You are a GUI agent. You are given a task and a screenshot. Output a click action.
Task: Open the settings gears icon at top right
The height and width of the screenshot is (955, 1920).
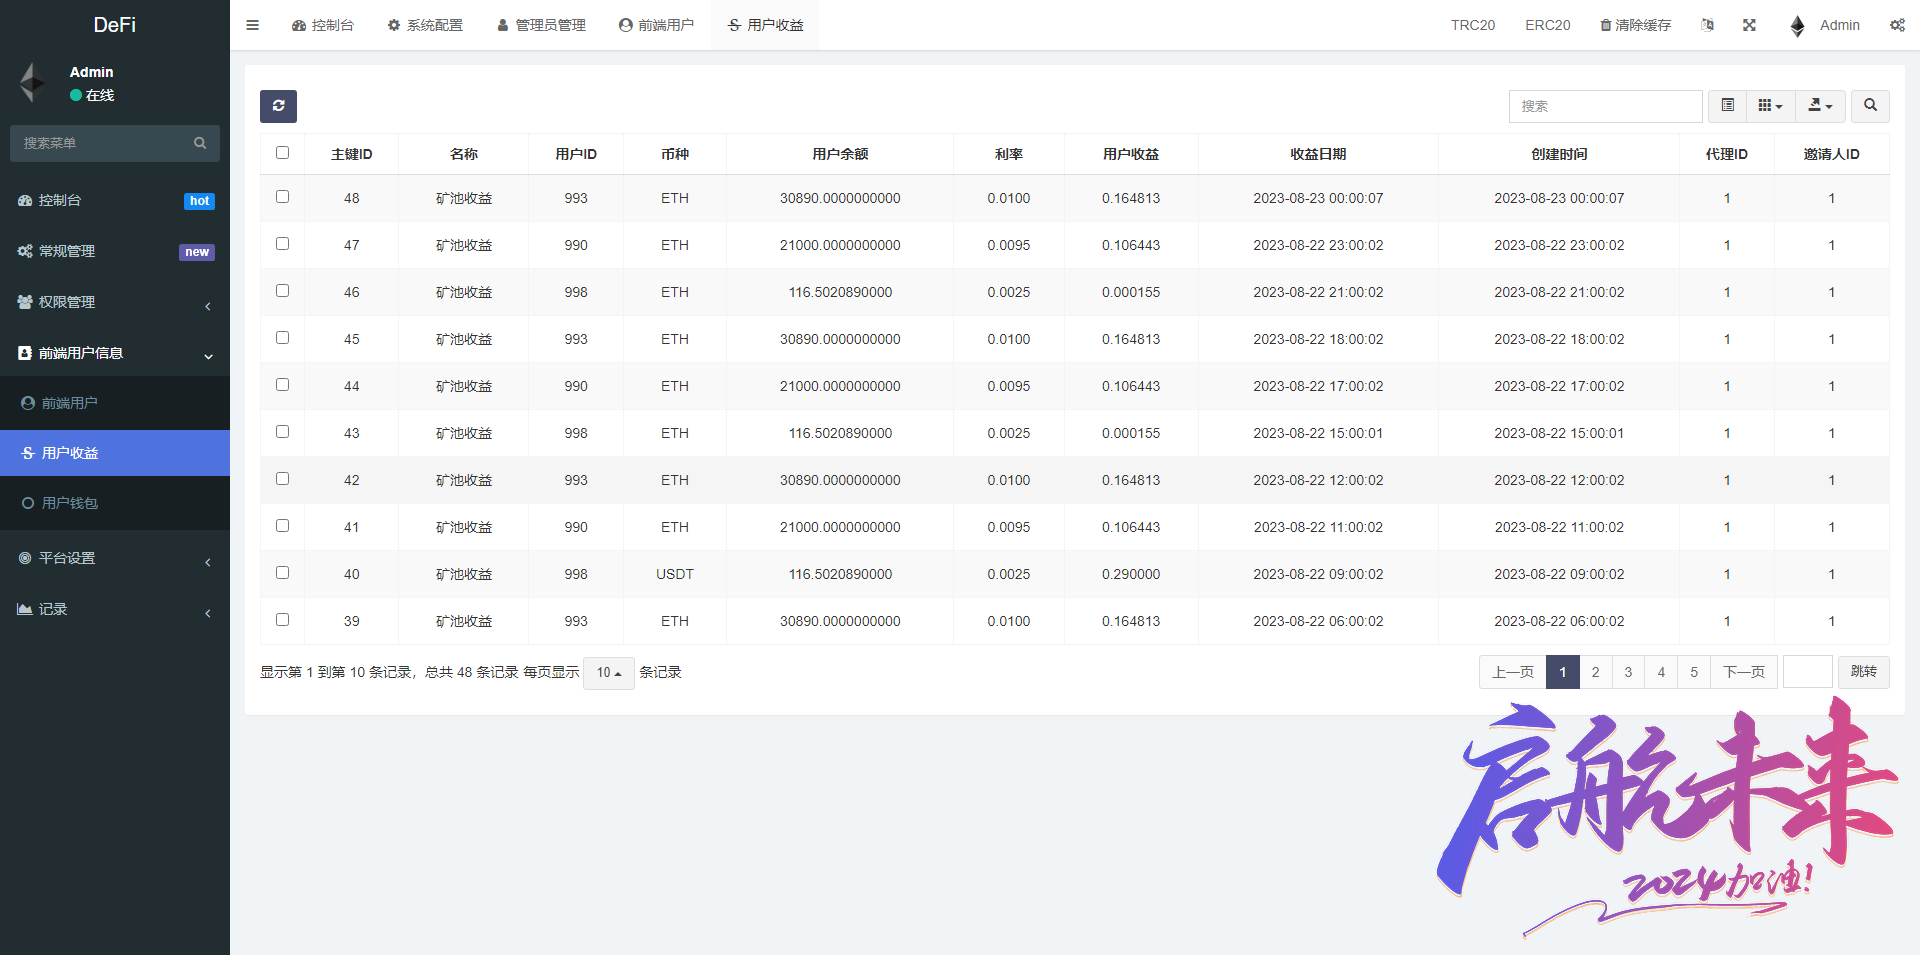(x=1897, y=25)
